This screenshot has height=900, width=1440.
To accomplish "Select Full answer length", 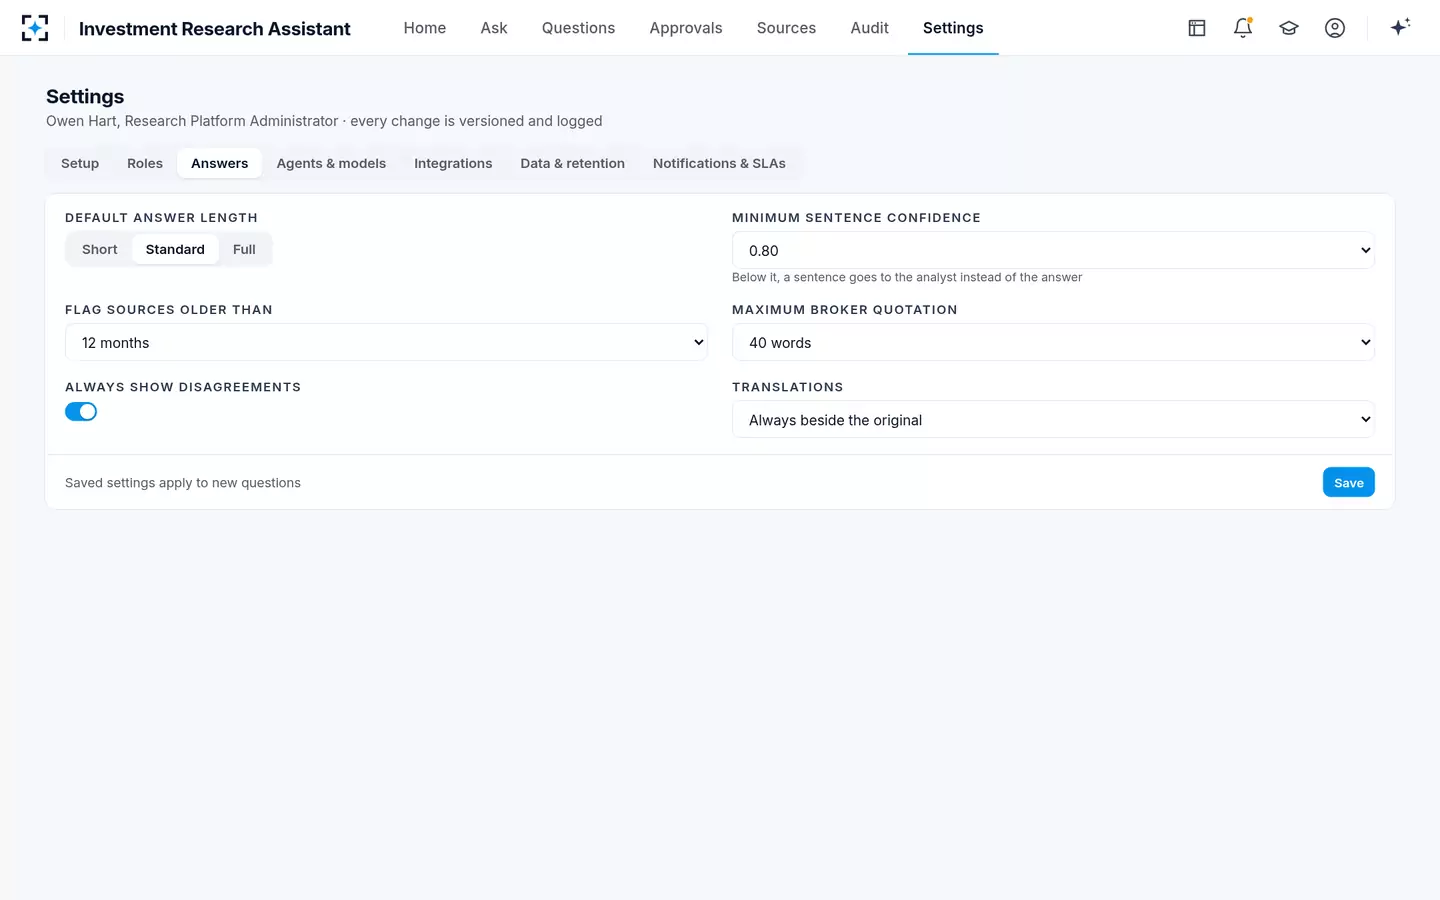I will coord(244,249).
